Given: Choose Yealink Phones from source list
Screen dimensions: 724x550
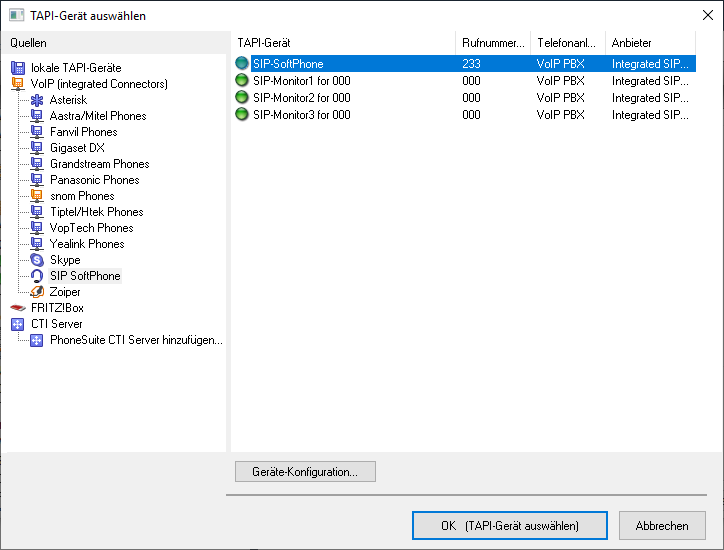Looking at the screenshot, I should coord(87,244).
